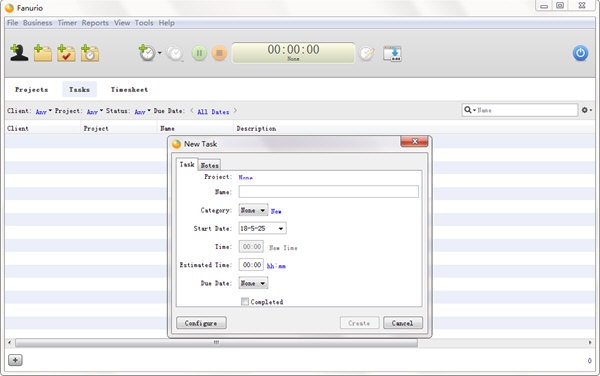This screenshot has height=376, width=600.
Task: Click the Create button
Action: [359, 323]
